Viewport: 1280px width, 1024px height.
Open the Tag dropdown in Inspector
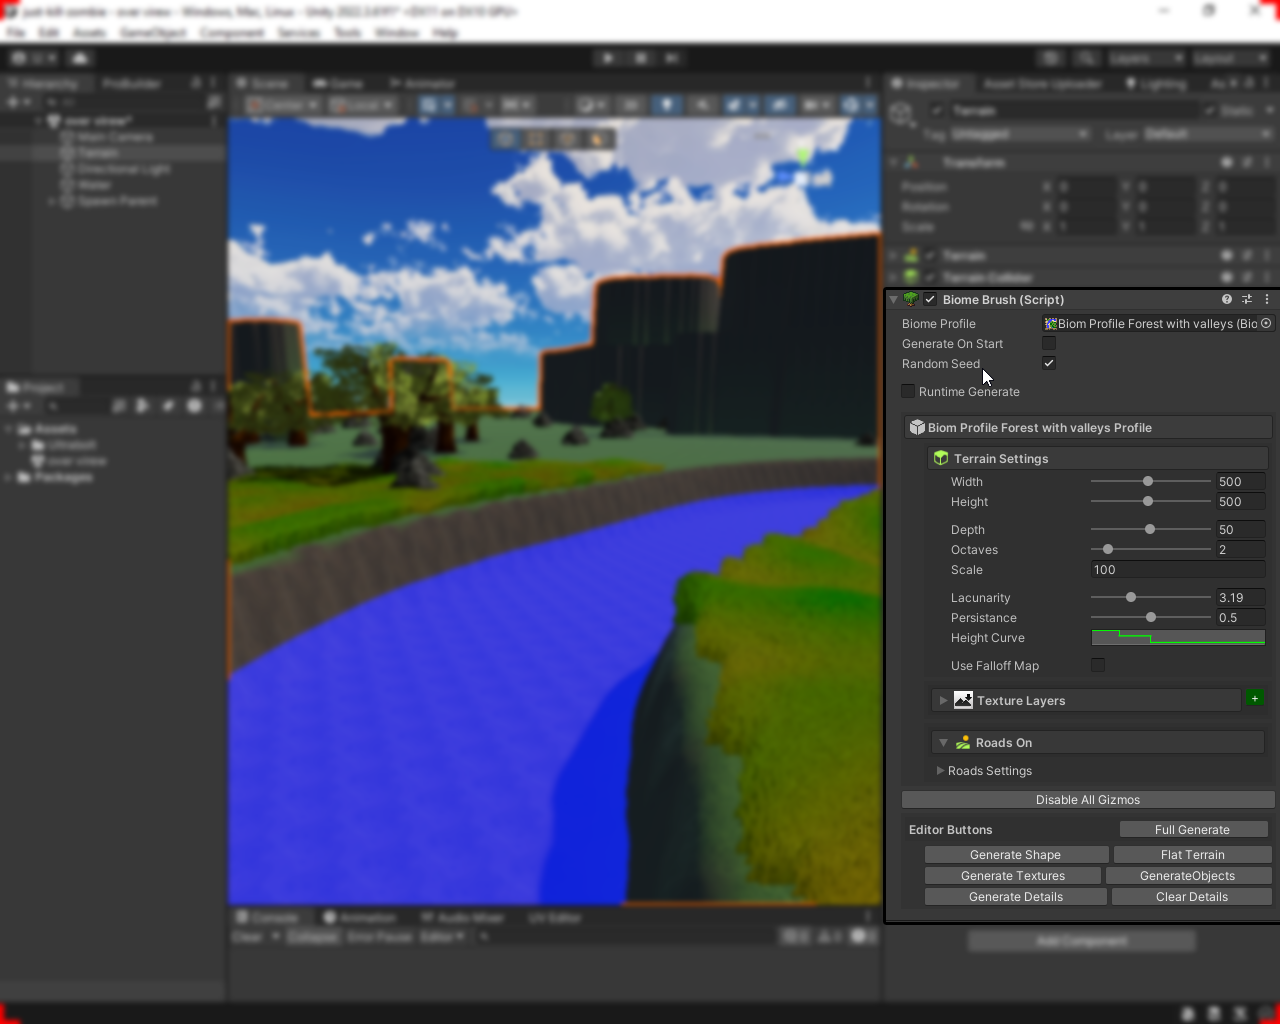[1020, 134]
